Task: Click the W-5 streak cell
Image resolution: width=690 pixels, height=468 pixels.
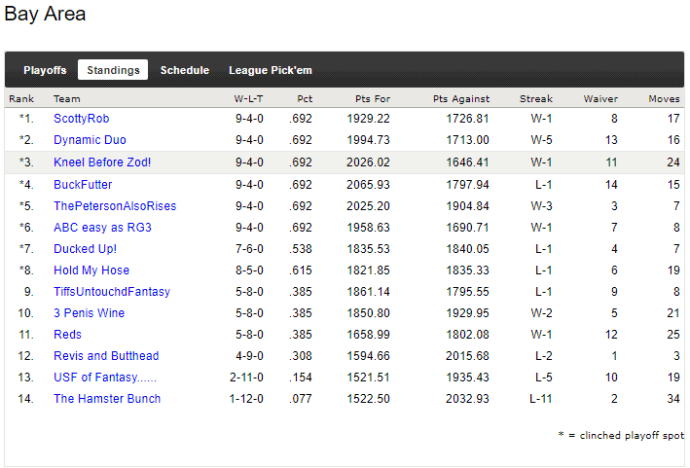Action: point(541,140)
